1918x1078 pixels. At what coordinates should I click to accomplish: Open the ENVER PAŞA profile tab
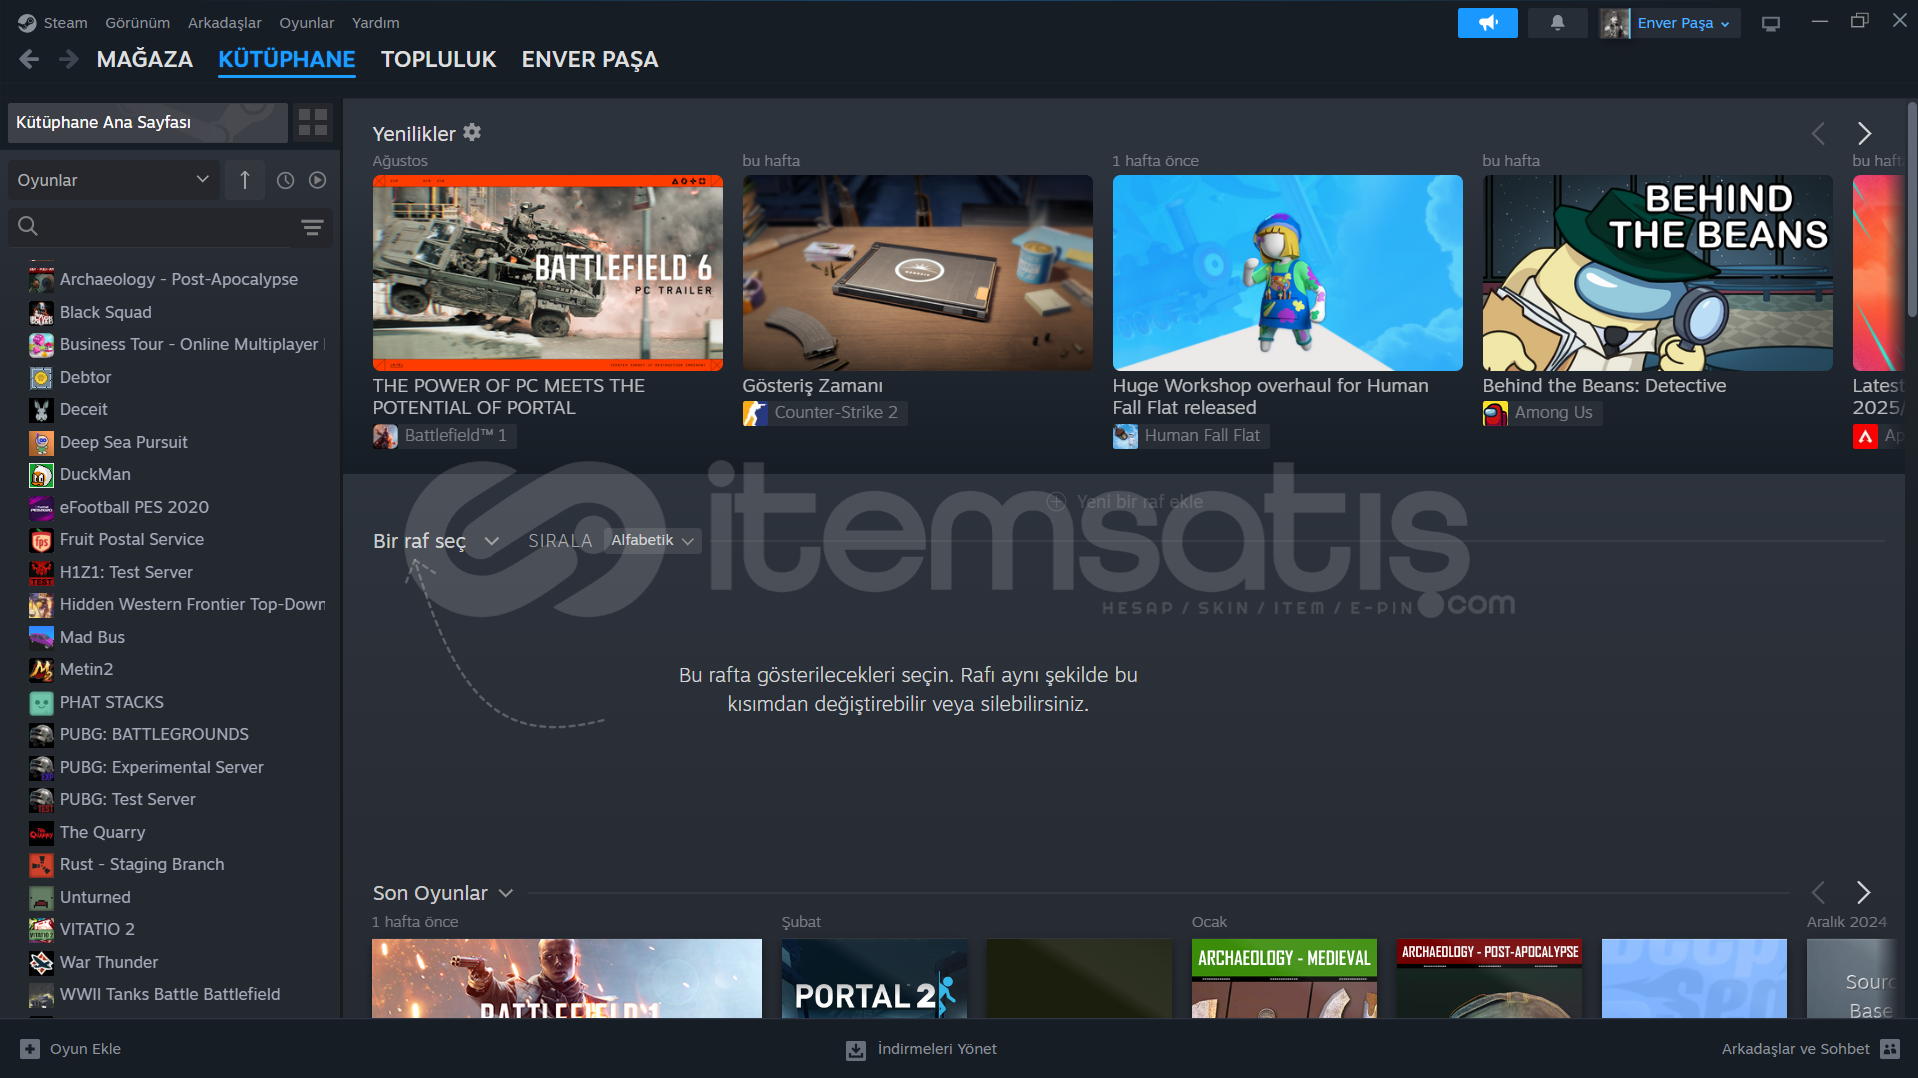pos(589,59)
